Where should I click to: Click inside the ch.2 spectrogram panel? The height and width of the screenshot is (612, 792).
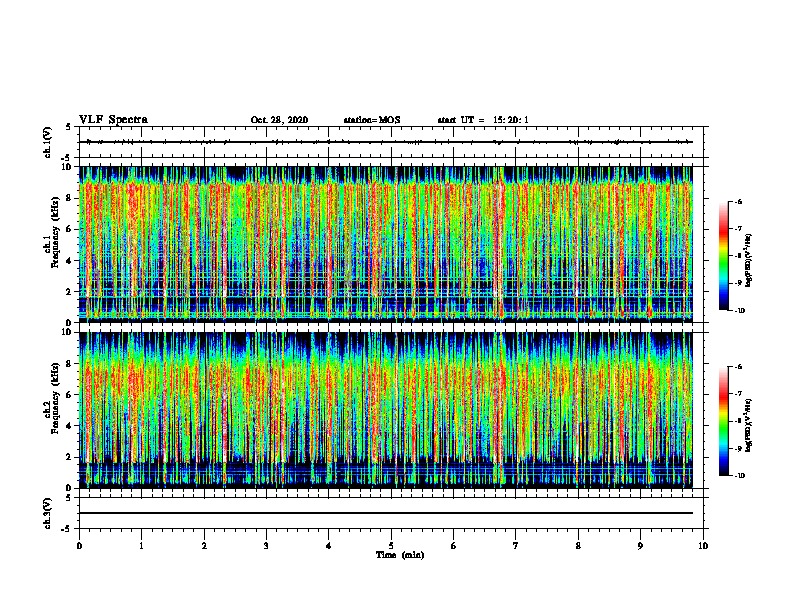pos(385,410)
